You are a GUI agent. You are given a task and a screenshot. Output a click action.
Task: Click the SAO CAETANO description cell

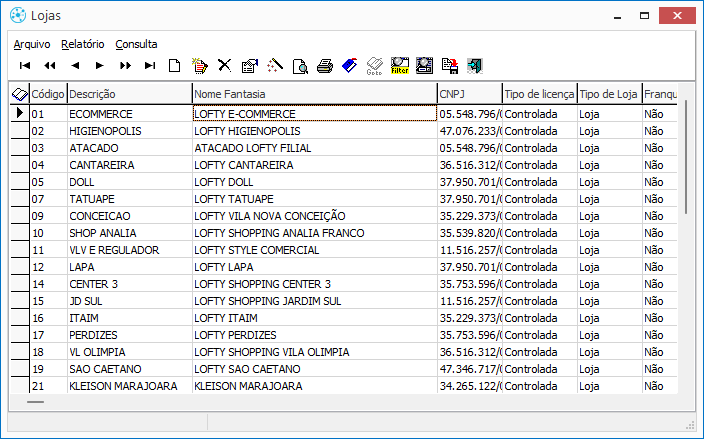pyautogui.click(x=130, y=369)
